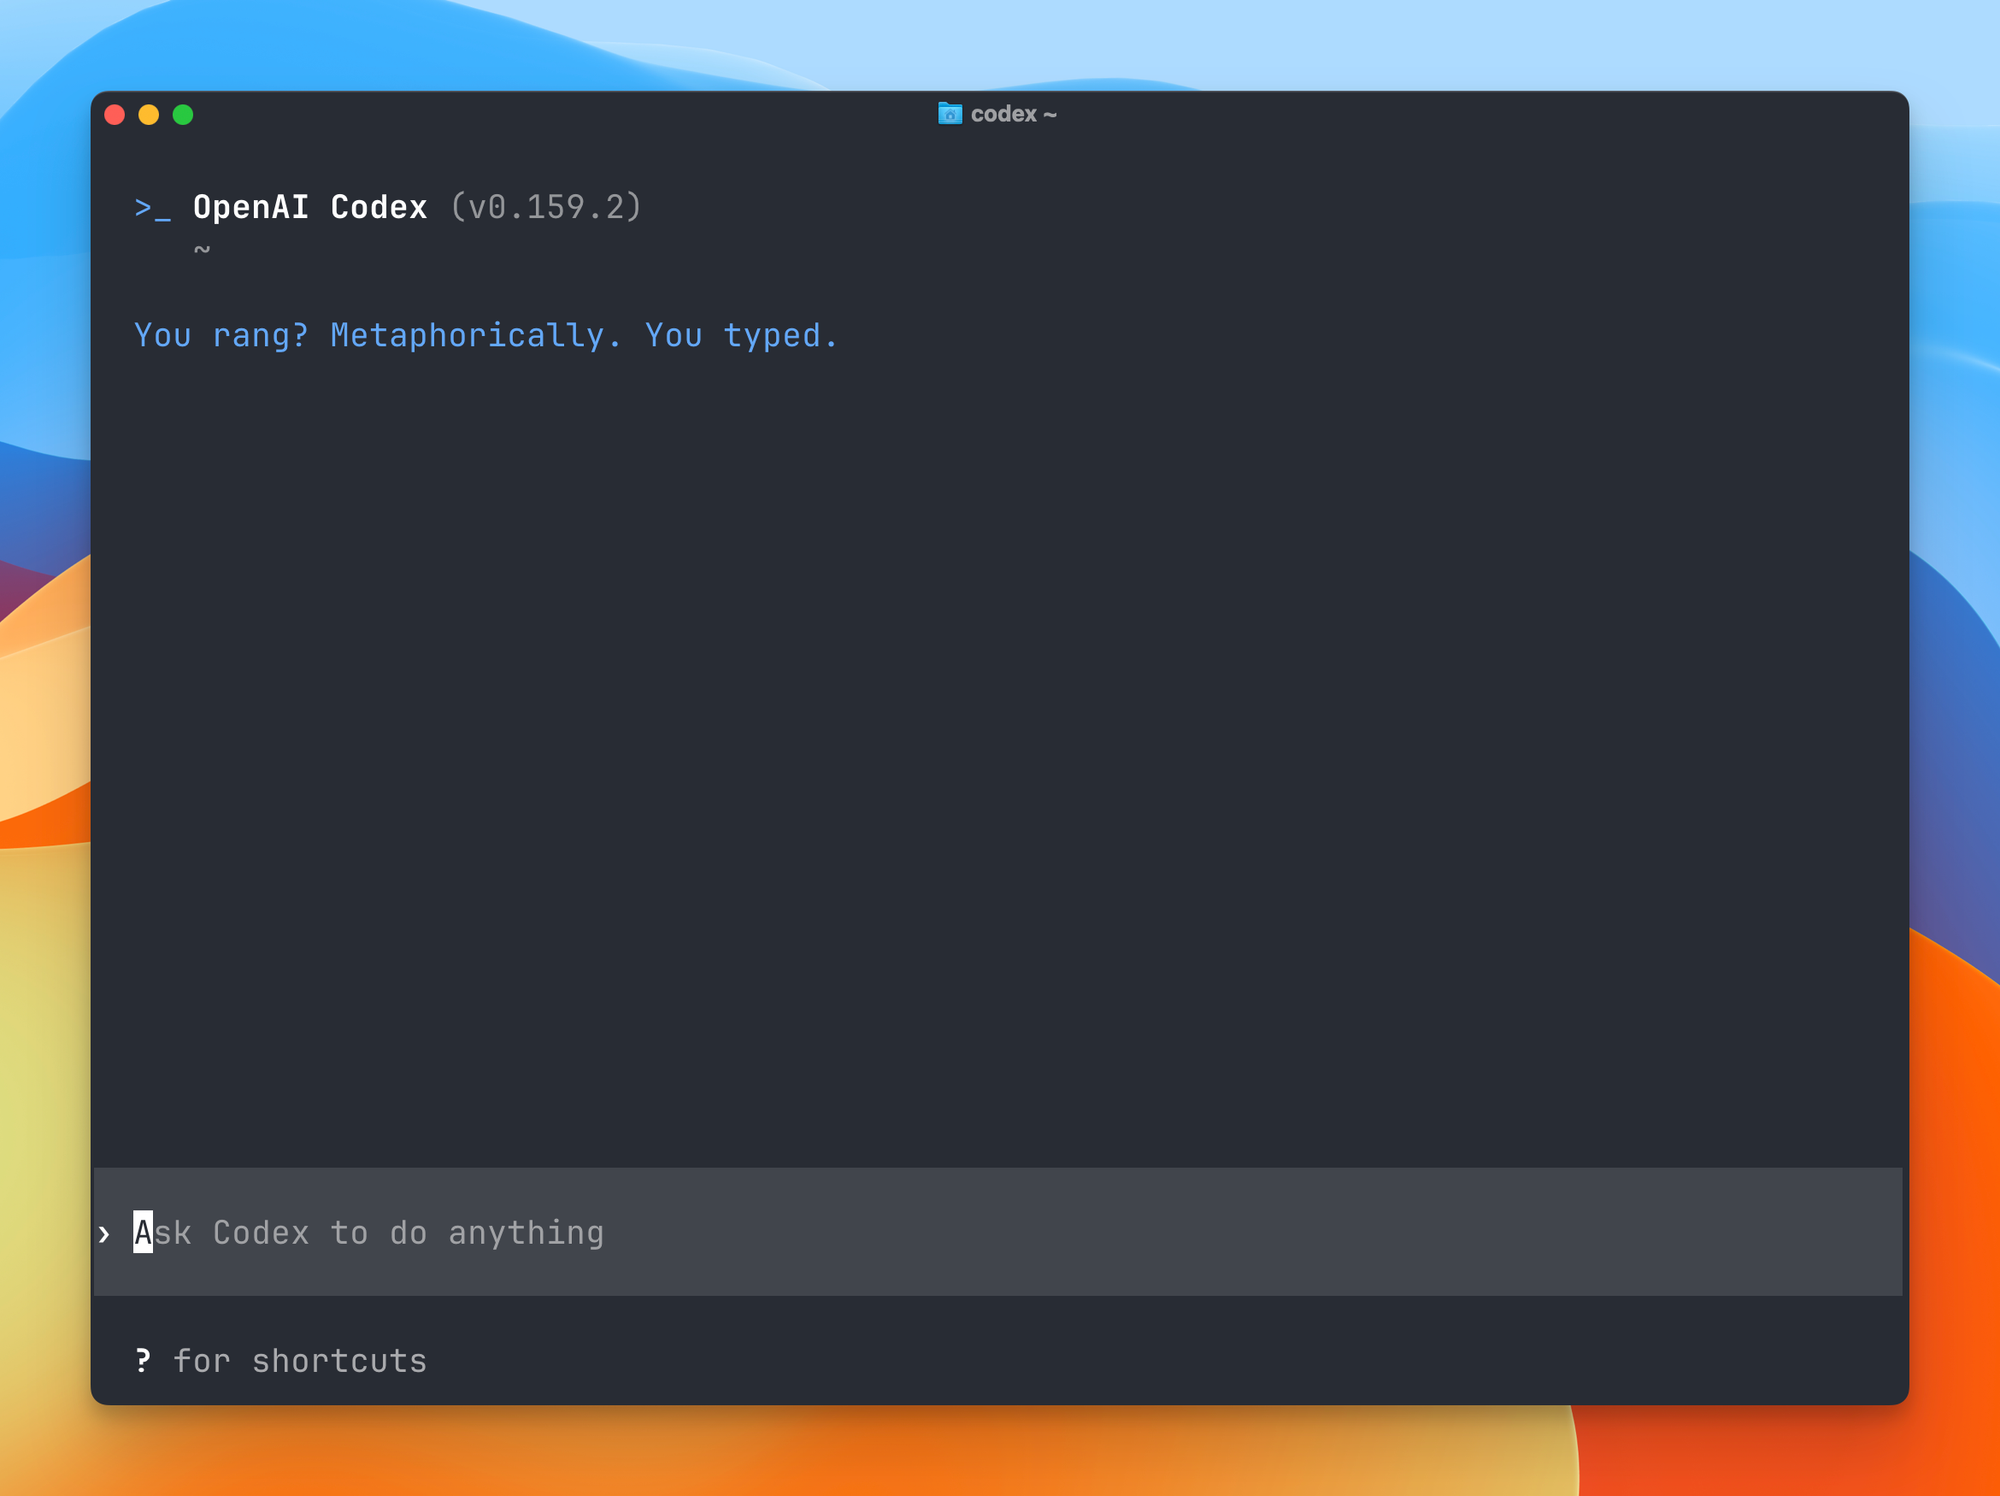This screenshot has height=1496, width=2000.
Task: Click the folder icon in title bar
Action: pyautogui.click(x=950, y=114)
